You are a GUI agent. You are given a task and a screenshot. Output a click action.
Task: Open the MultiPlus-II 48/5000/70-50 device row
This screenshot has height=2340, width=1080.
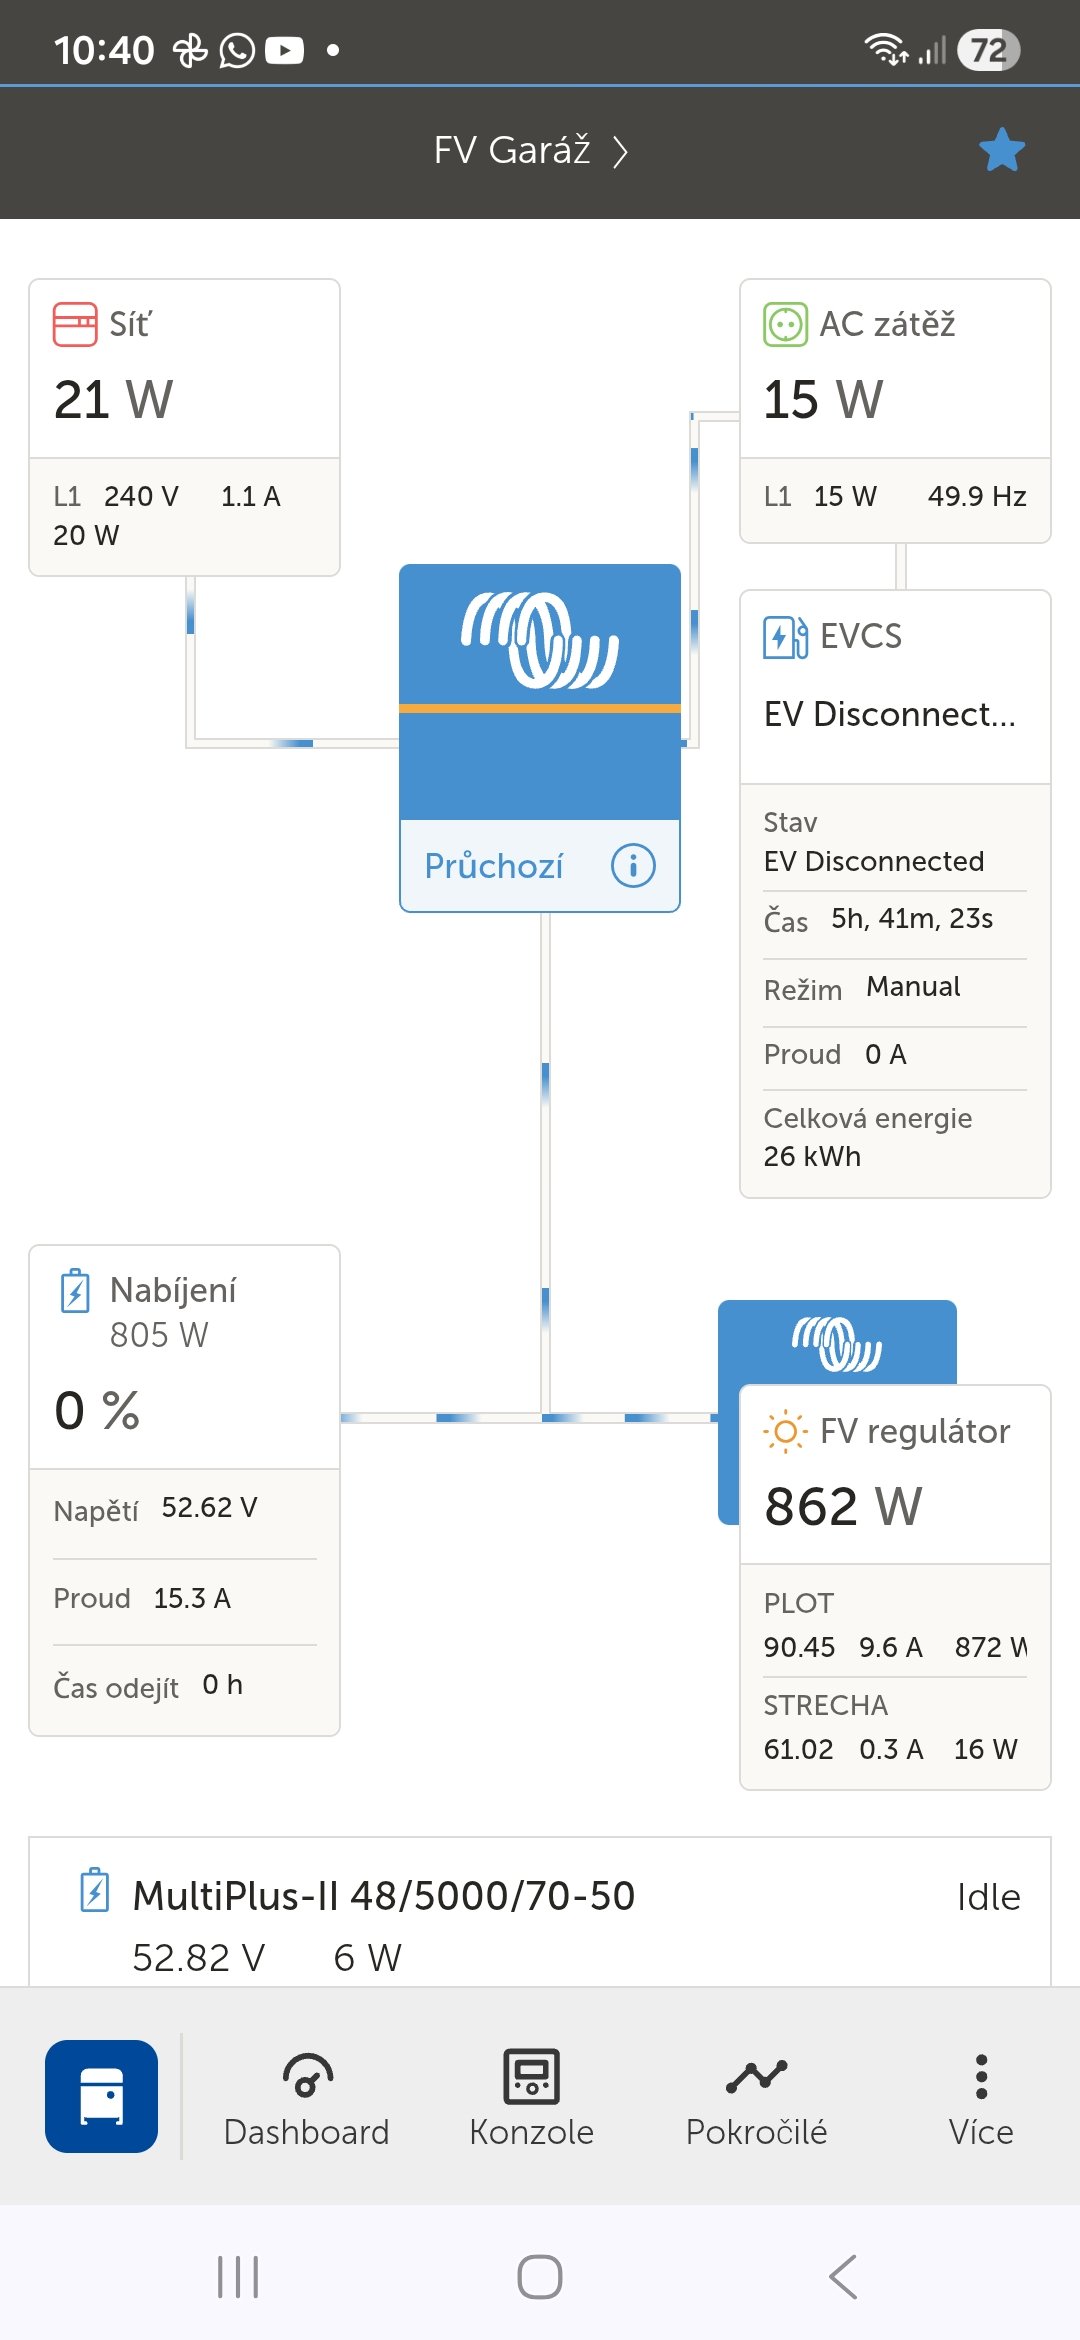coord(540,1915)
